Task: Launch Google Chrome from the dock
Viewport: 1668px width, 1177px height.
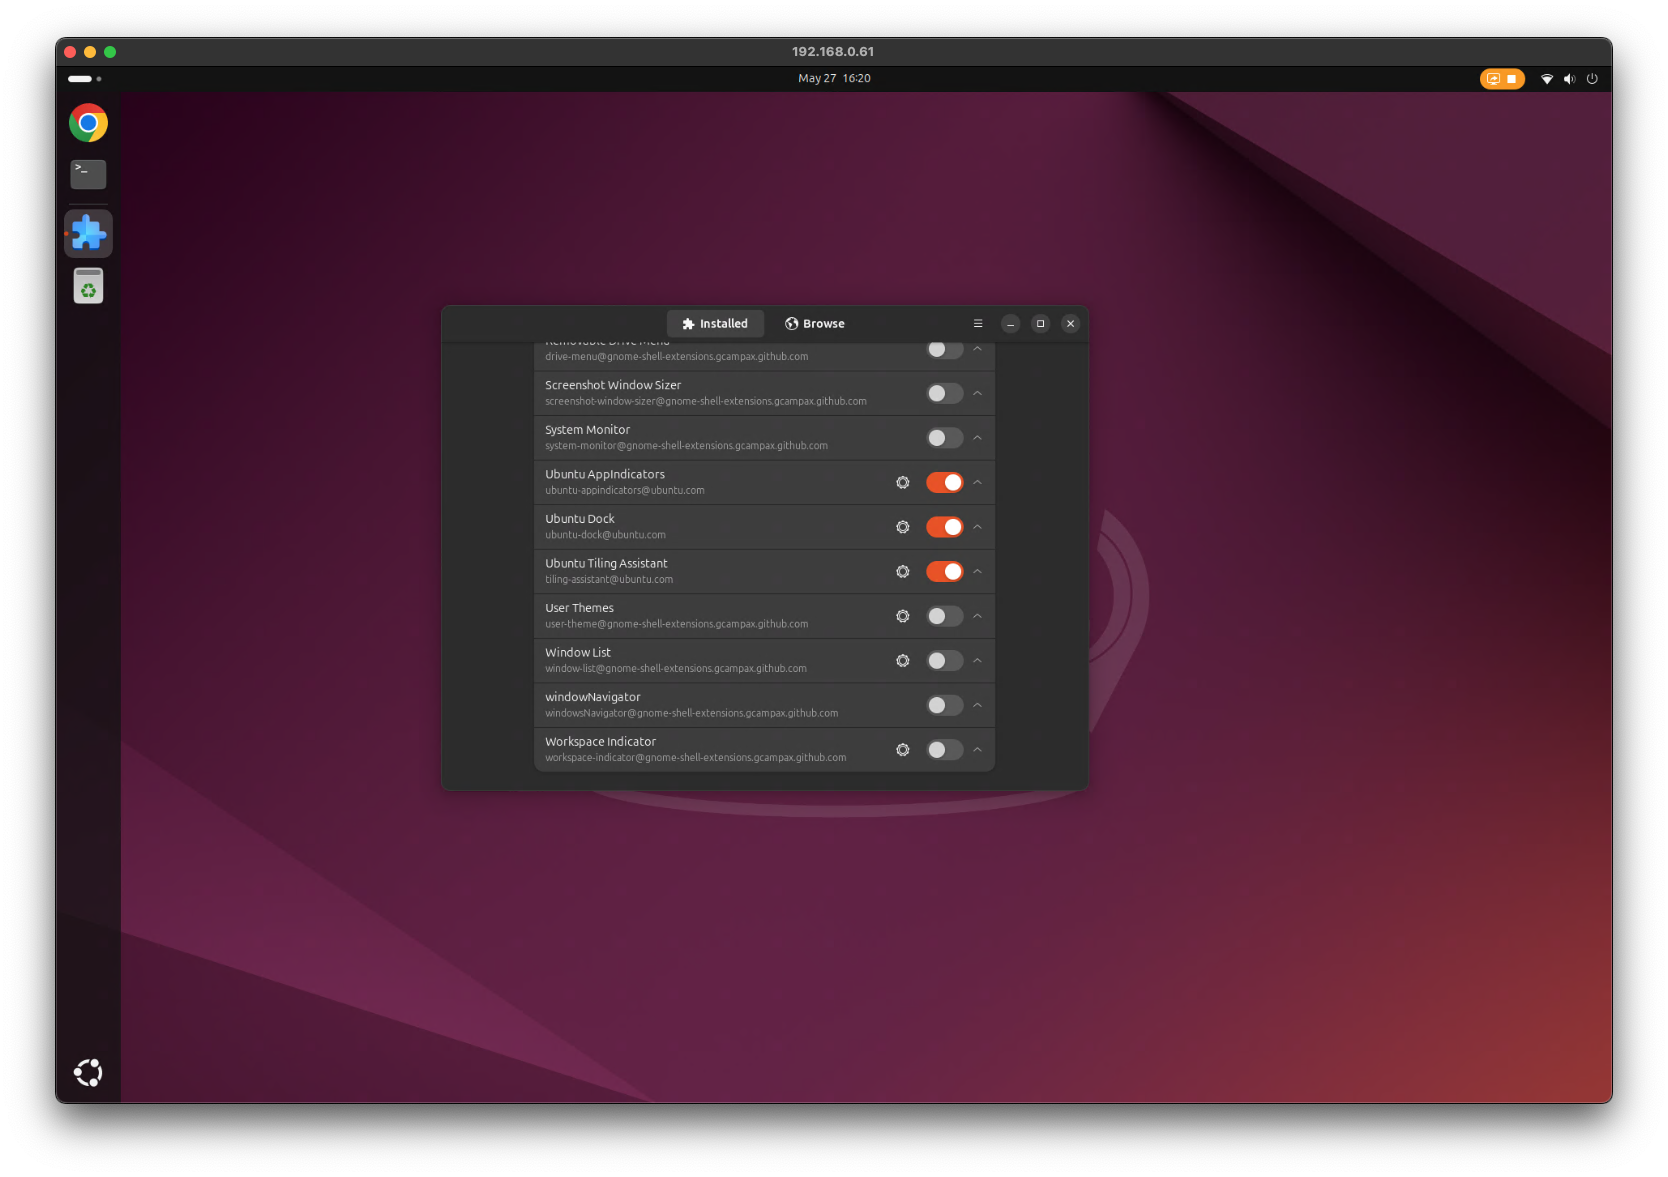Action: (88, 123)
